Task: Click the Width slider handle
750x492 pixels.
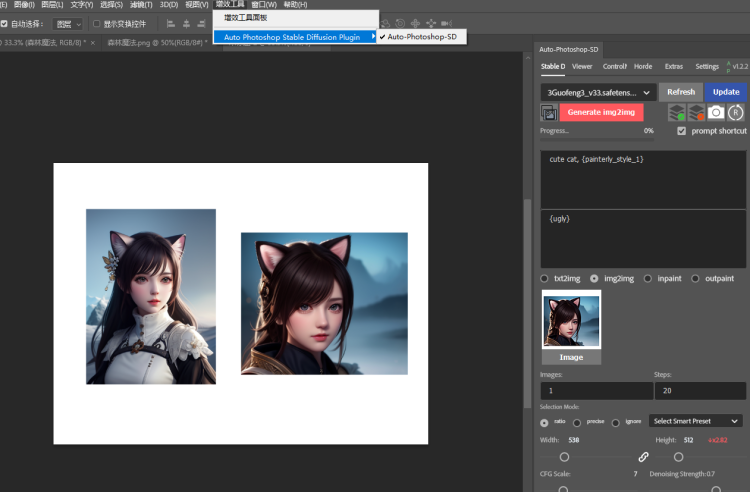Action: pos(565,457)
